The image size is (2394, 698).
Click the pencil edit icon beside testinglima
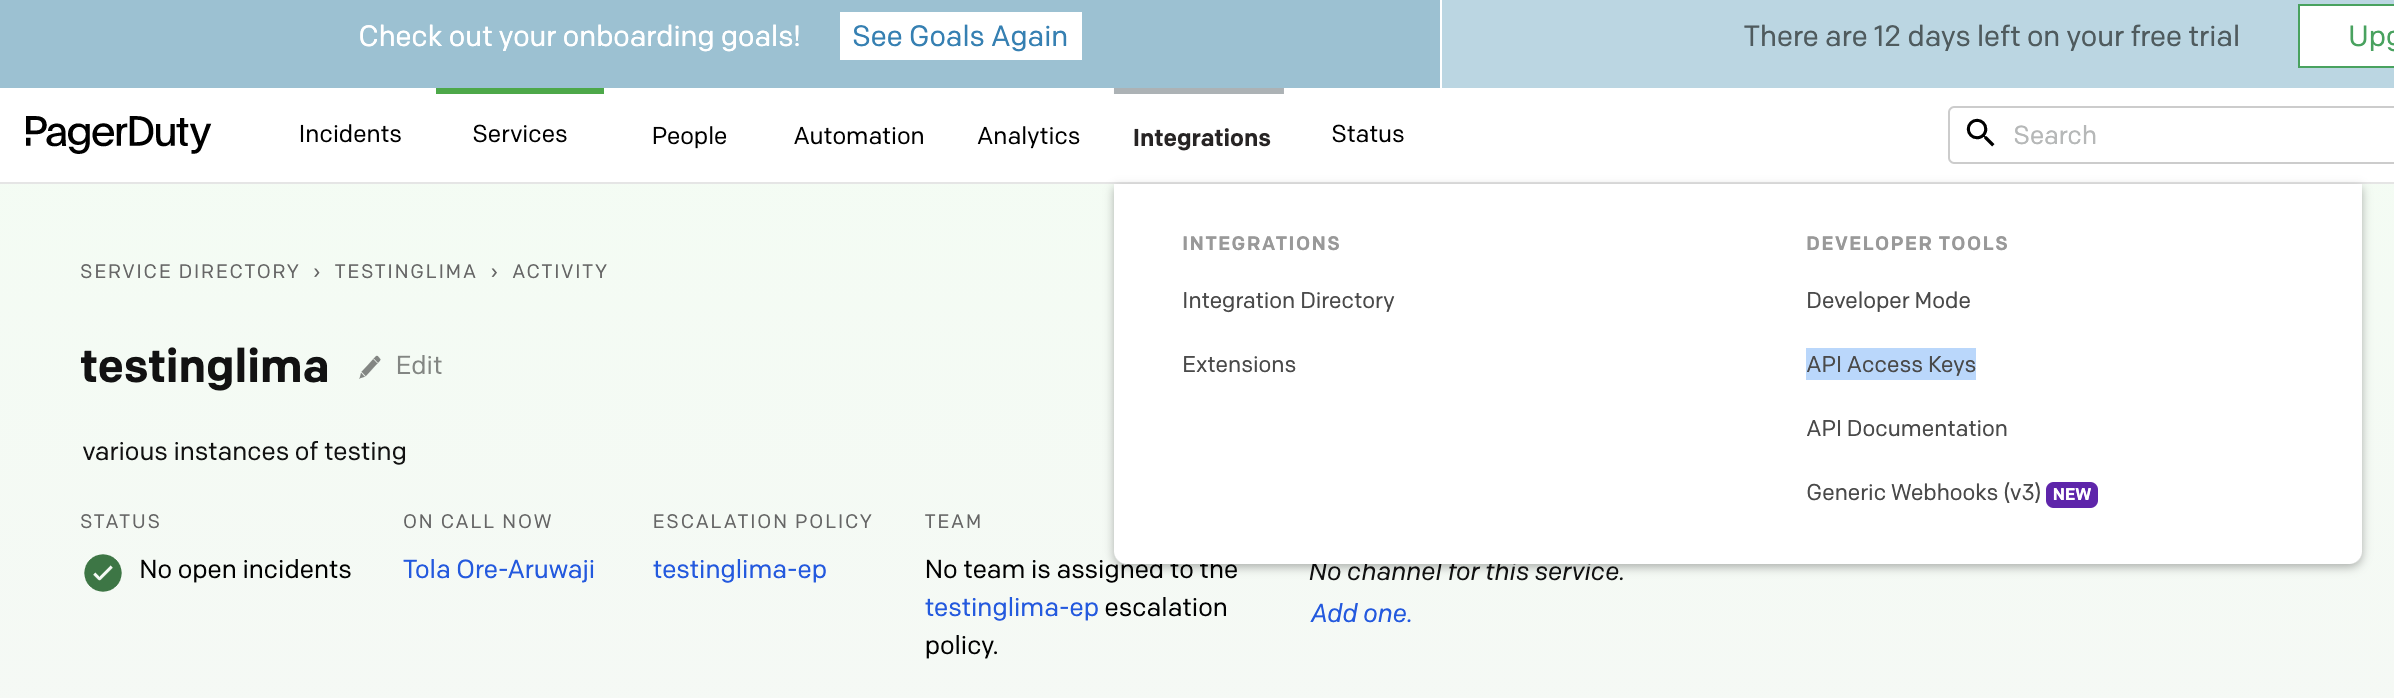370,367
